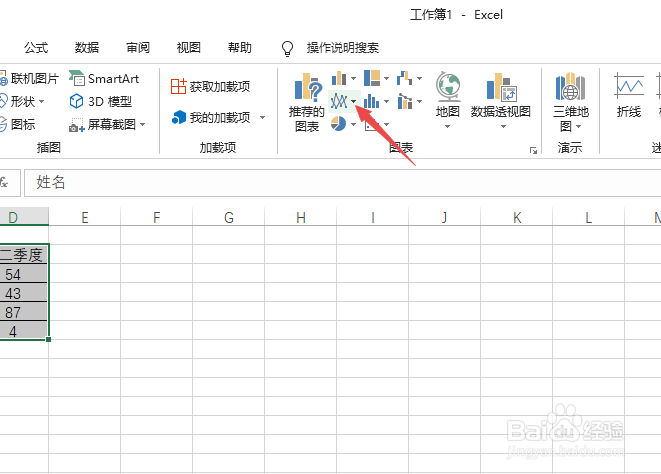The width and height of the screenshot is (661, 474).
Task: Switch to the Review (审阅) tab
Action: [138, 48]
